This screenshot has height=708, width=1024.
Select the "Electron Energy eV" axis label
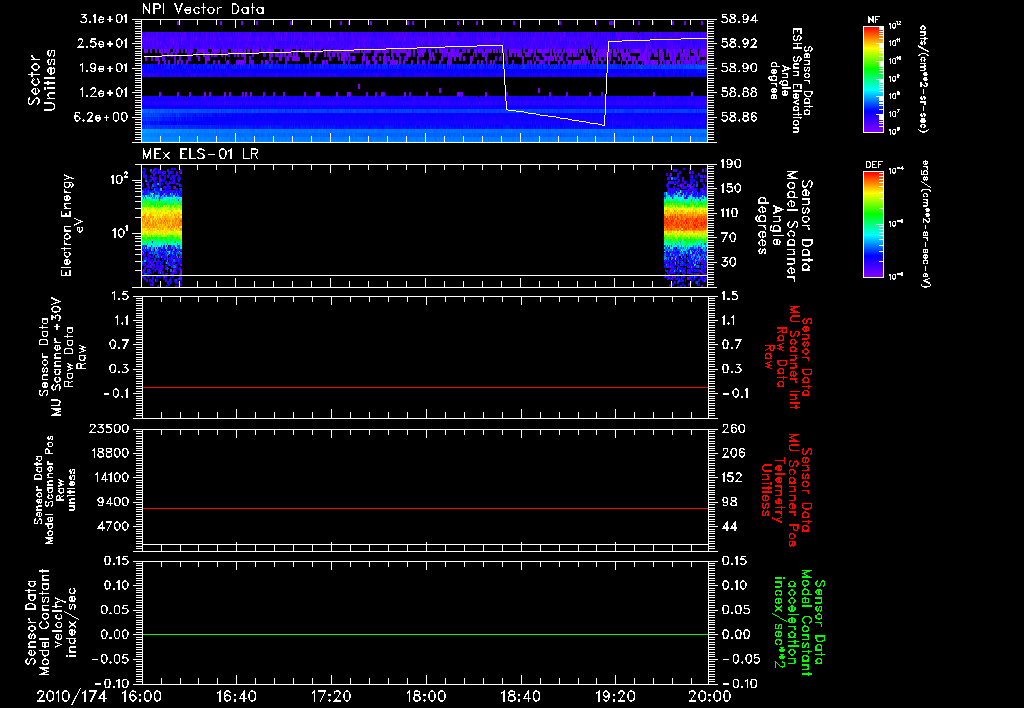tap(73, 225)
